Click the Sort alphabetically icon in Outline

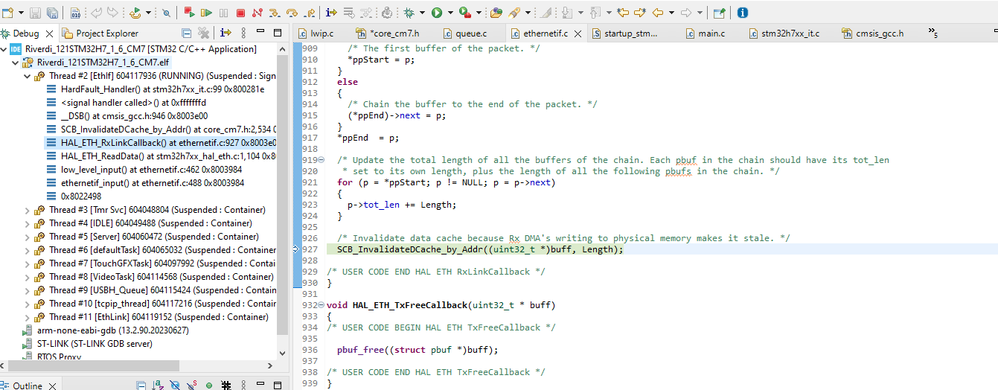tap(159, 385)
